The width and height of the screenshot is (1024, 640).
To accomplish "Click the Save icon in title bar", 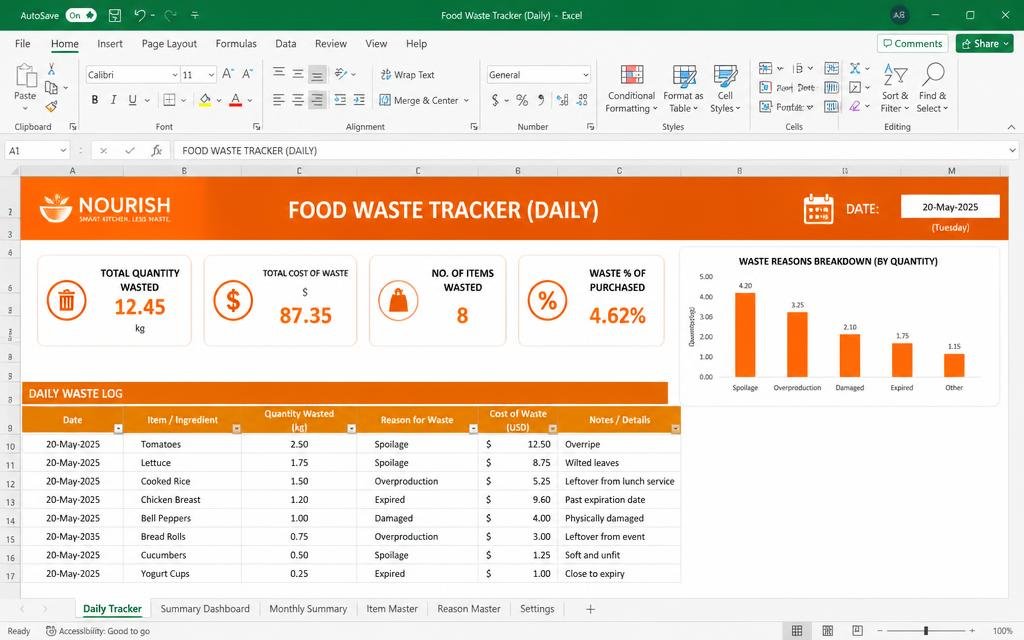I will pos(114,15).
